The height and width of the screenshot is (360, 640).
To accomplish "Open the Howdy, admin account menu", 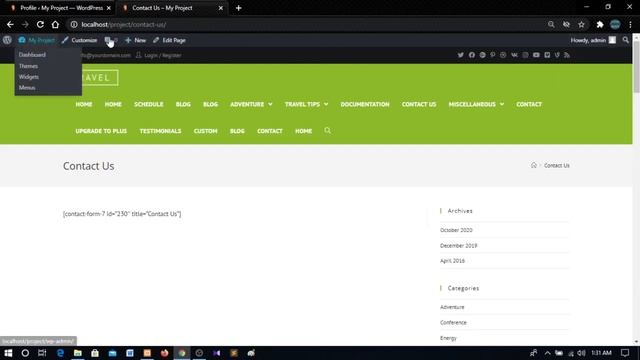I will click(x=593, y=40).
